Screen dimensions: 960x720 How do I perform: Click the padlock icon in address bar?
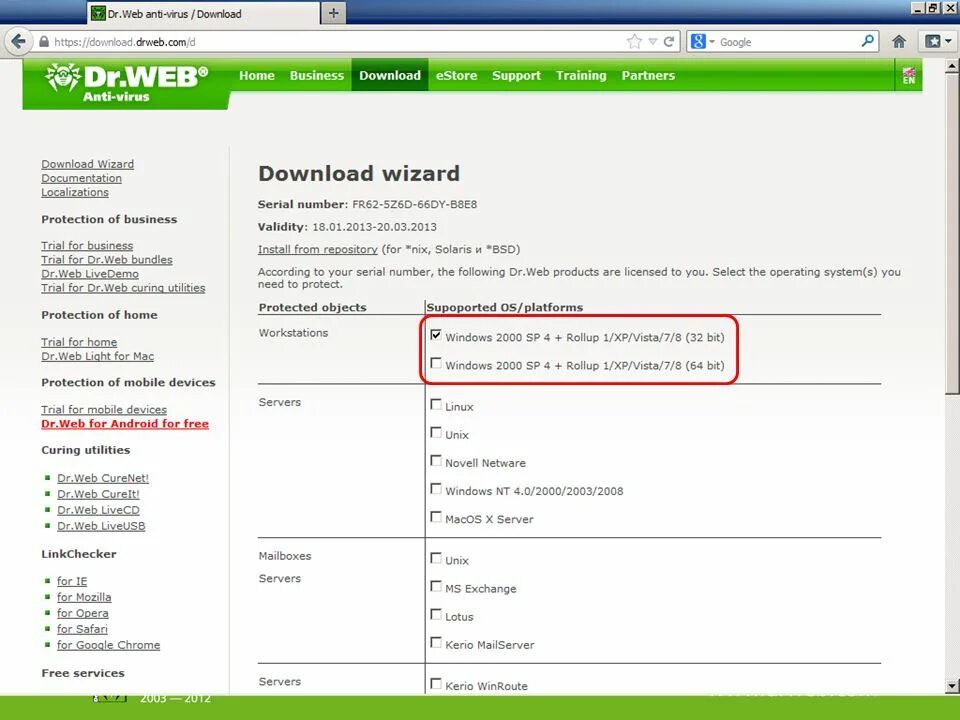click(43, 42)
